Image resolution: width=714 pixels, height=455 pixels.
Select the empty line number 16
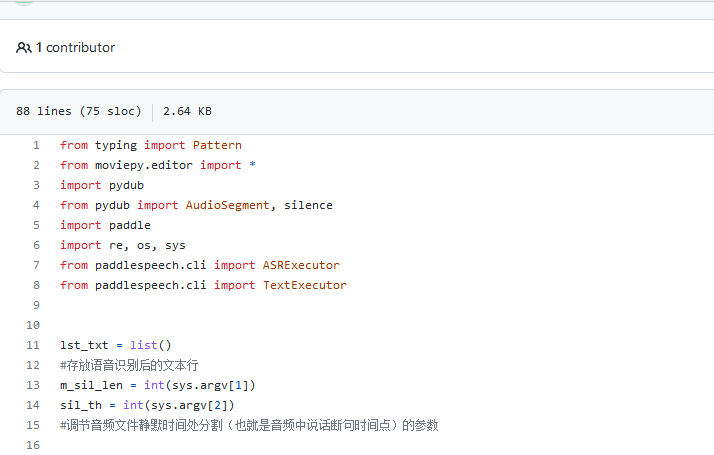click(x=34, y=445)
